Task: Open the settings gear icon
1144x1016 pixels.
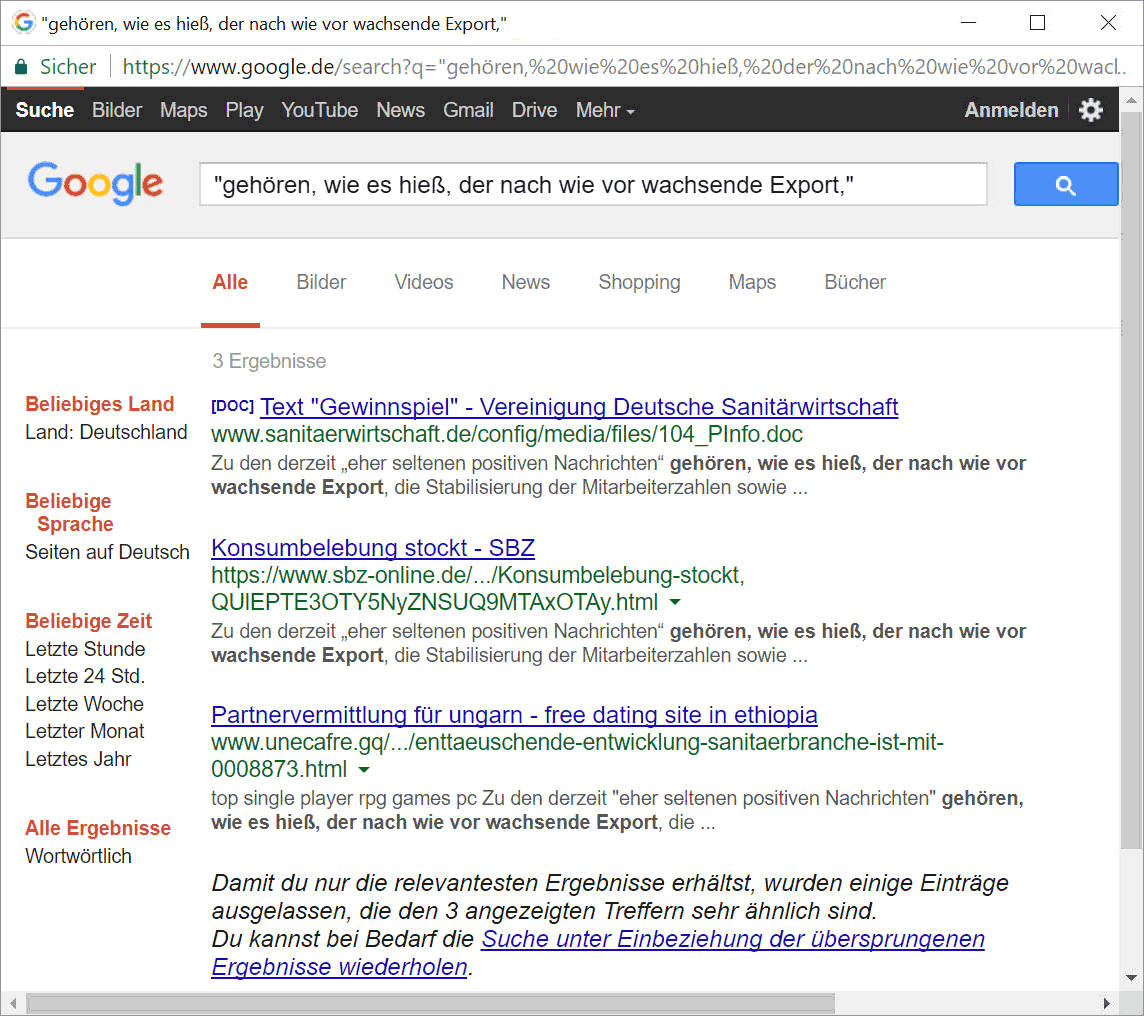Action: [1091, 110]
